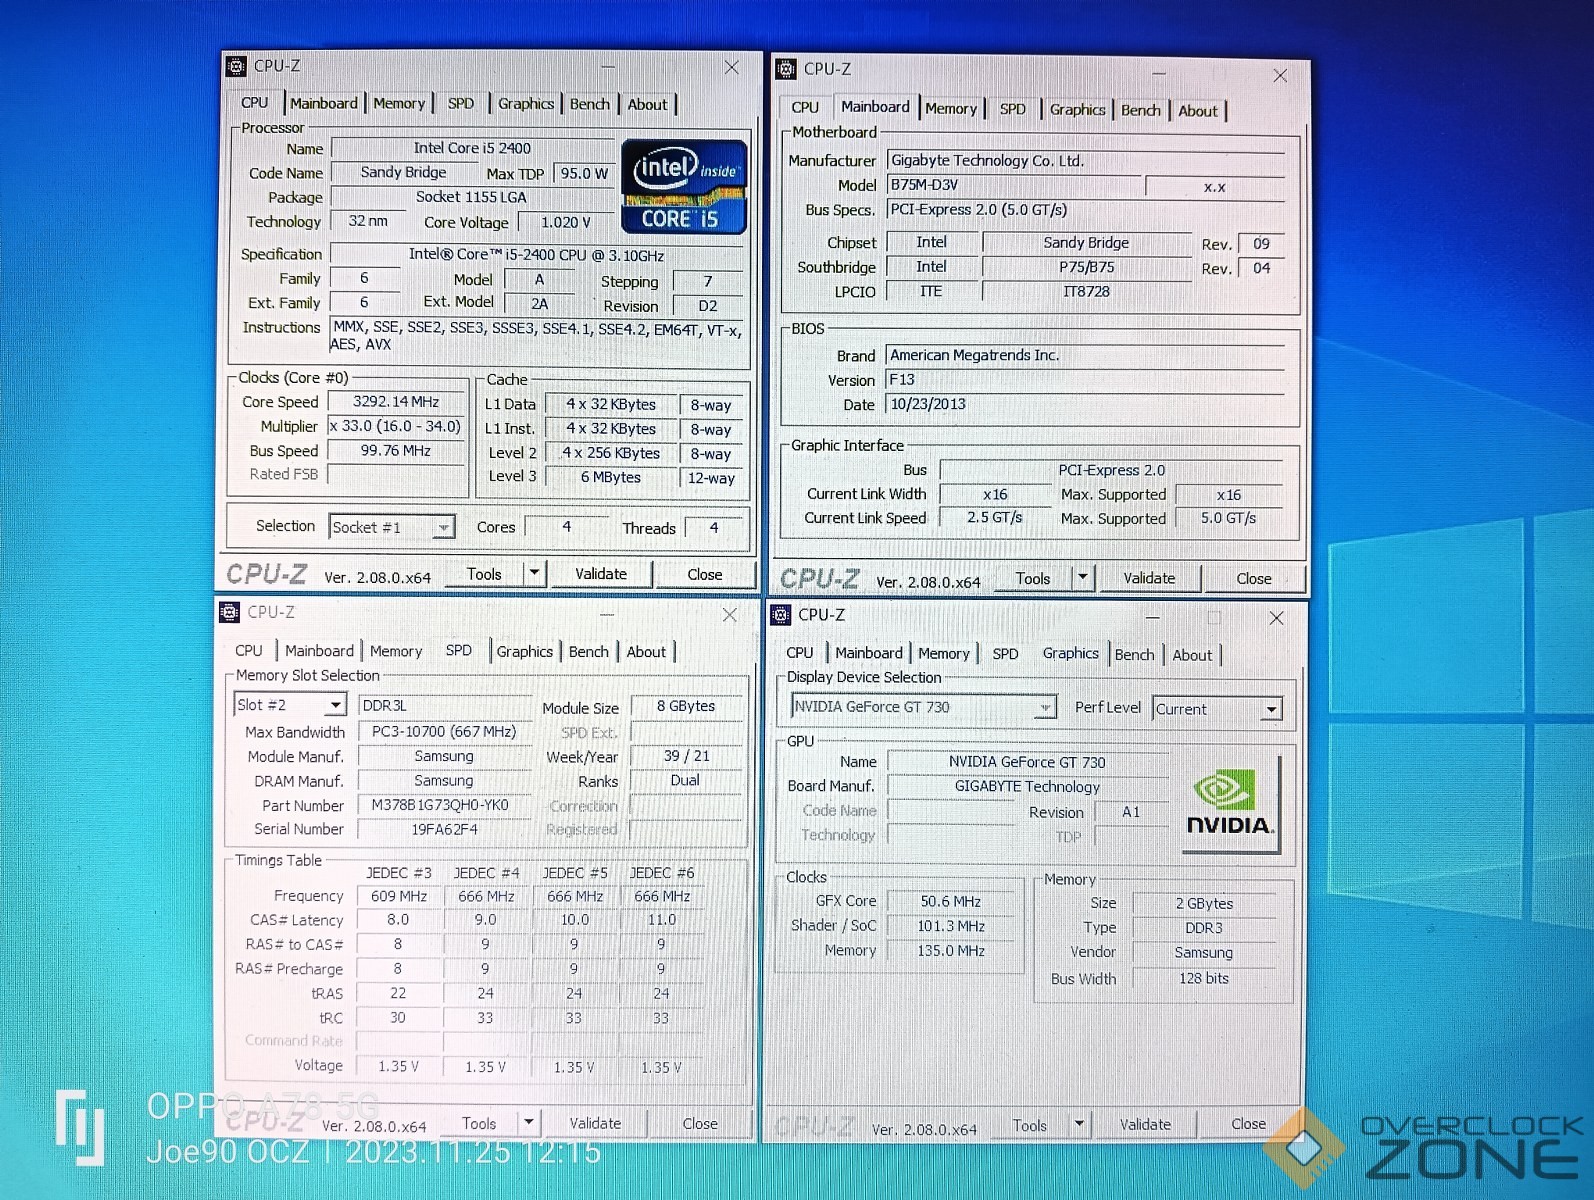This screenshot has height=1200, width=1594.
Task: Expand Tools arrow in the Slot #2 memory window
Action: pyautogui.click(x=528, y=1122)
